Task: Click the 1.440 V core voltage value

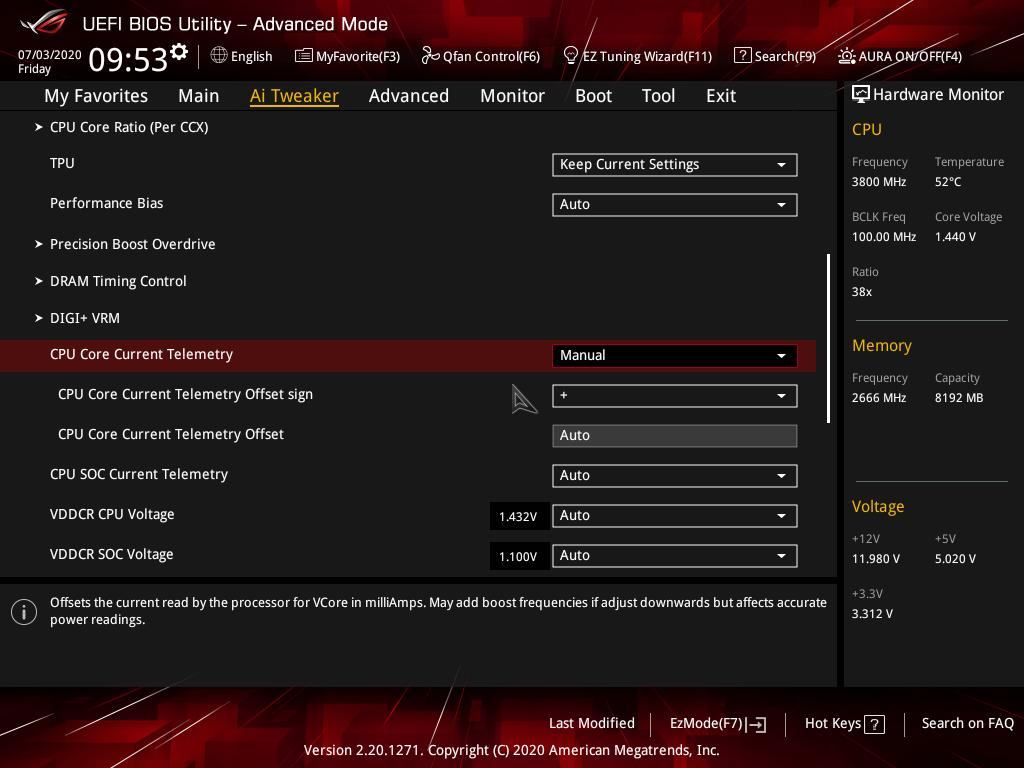Action: pyautogui.click(x=955, y=236)
